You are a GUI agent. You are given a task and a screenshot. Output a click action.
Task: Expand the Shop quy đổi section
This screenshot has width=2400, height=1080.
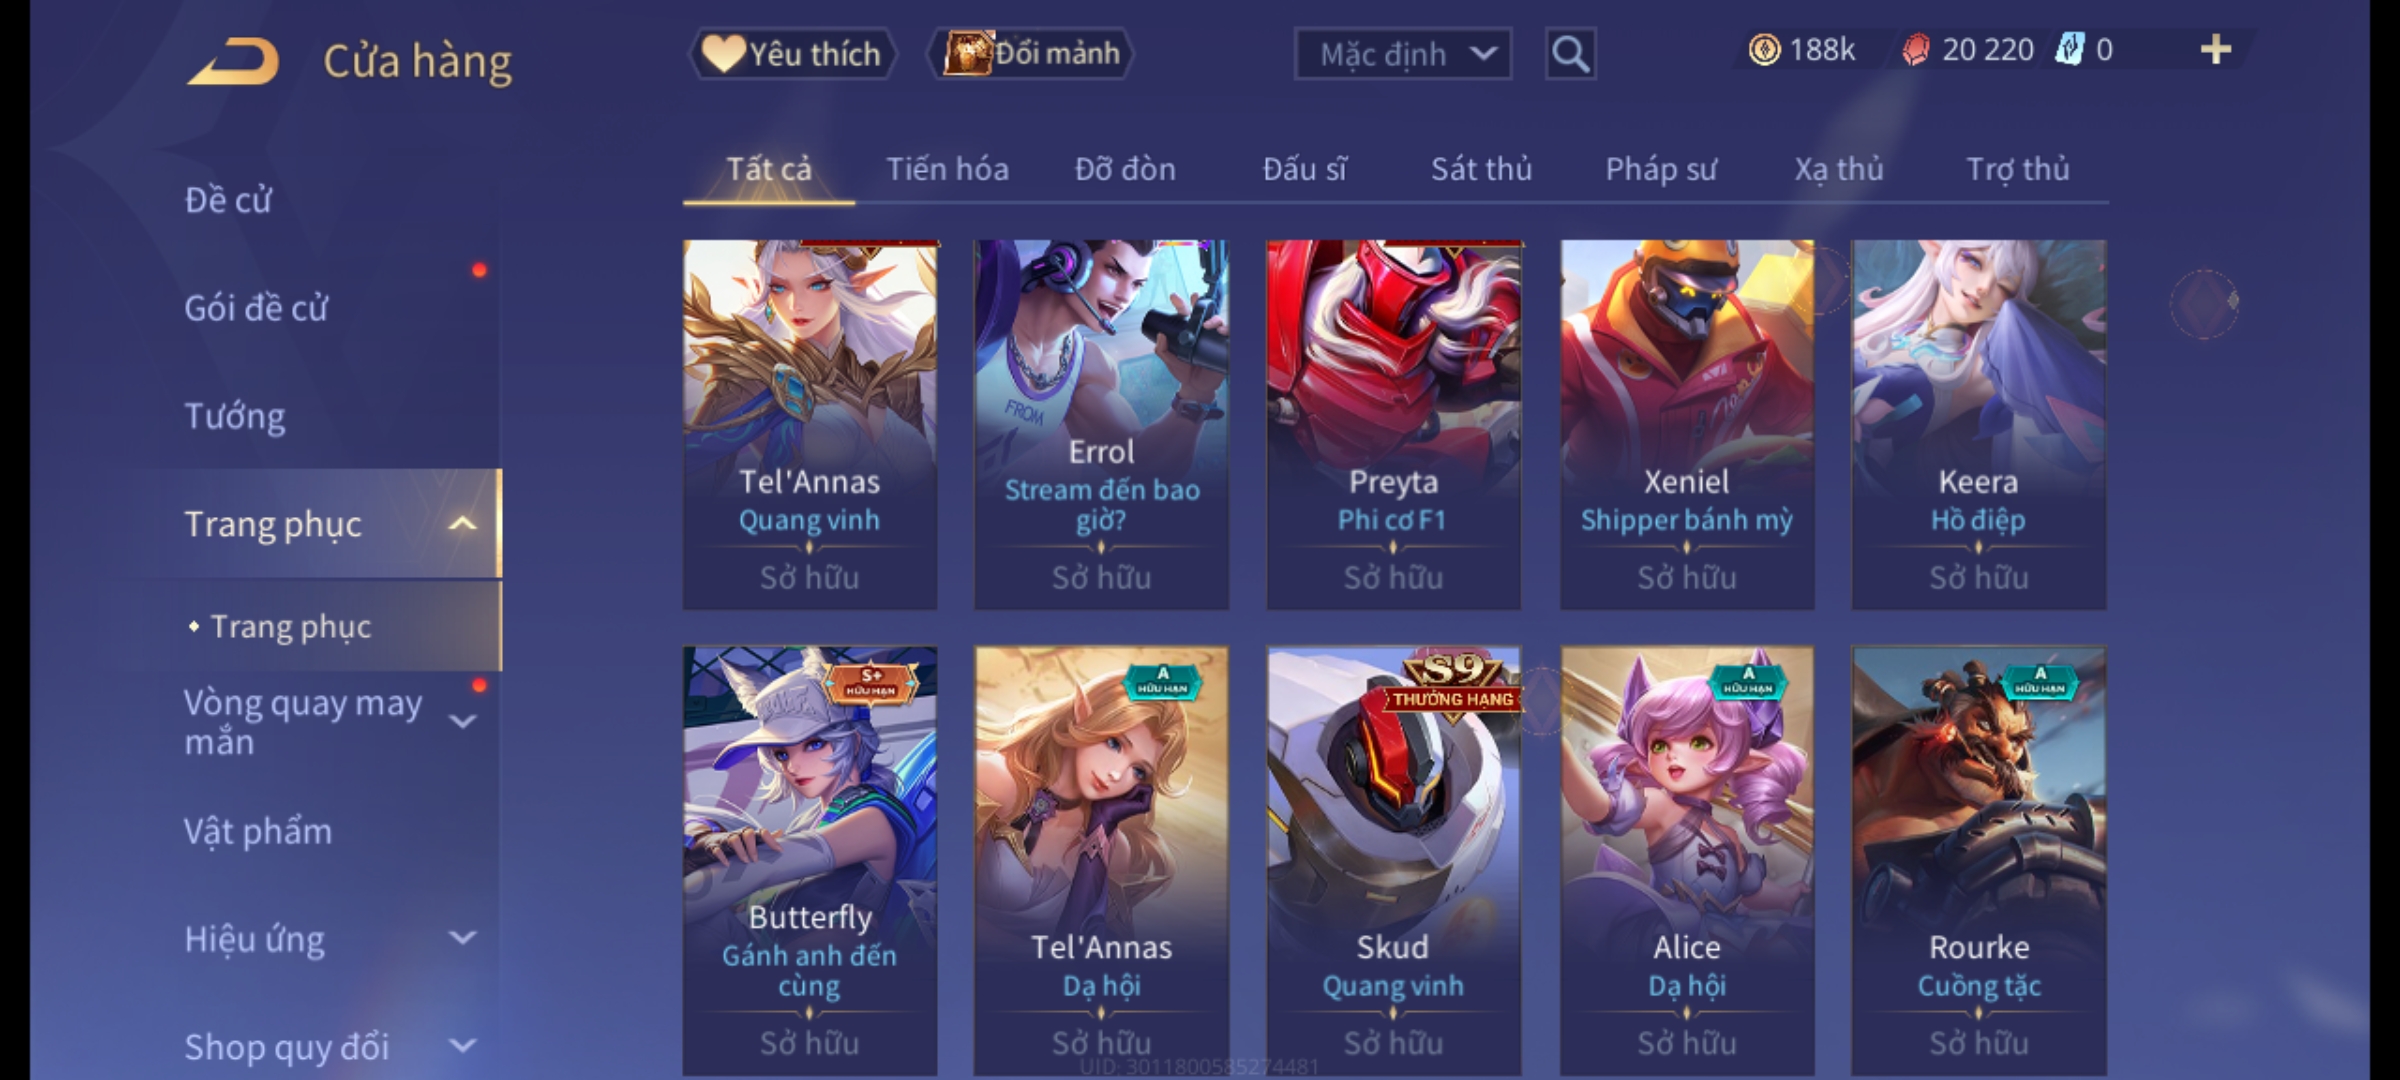[x=462, y=1046]
